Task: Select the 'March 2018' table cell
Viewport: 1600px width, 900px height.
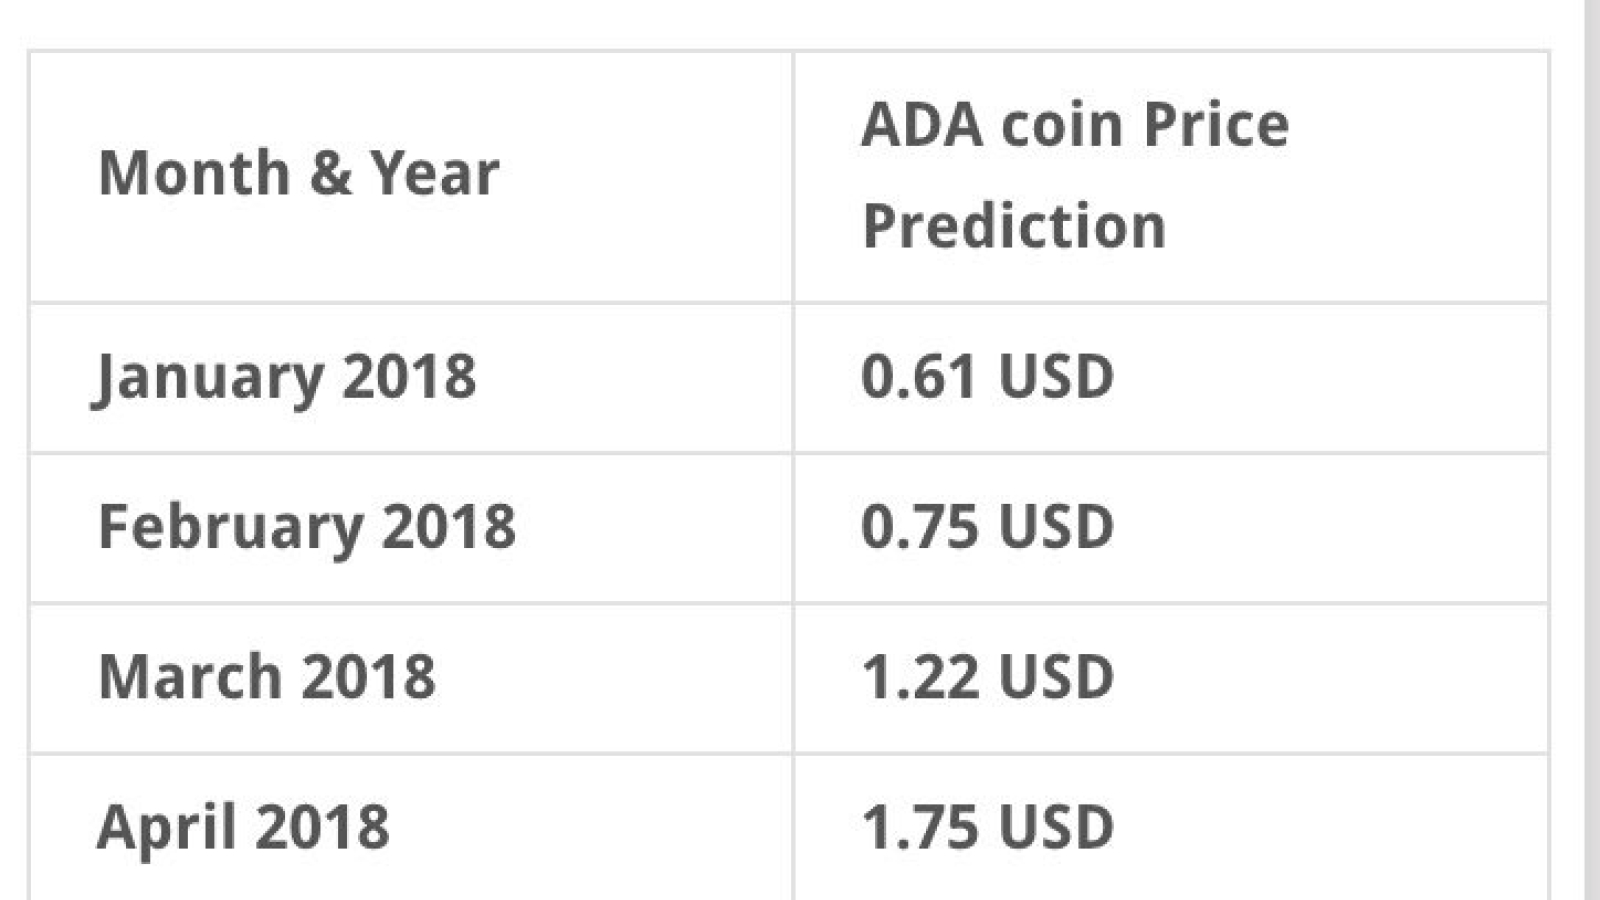Action: coord(411,678)
